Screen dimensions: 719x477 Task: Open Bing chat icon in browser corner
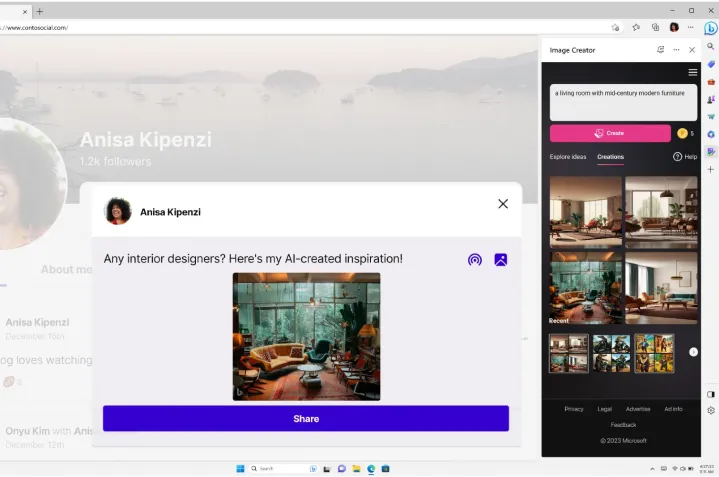(711, 28)
